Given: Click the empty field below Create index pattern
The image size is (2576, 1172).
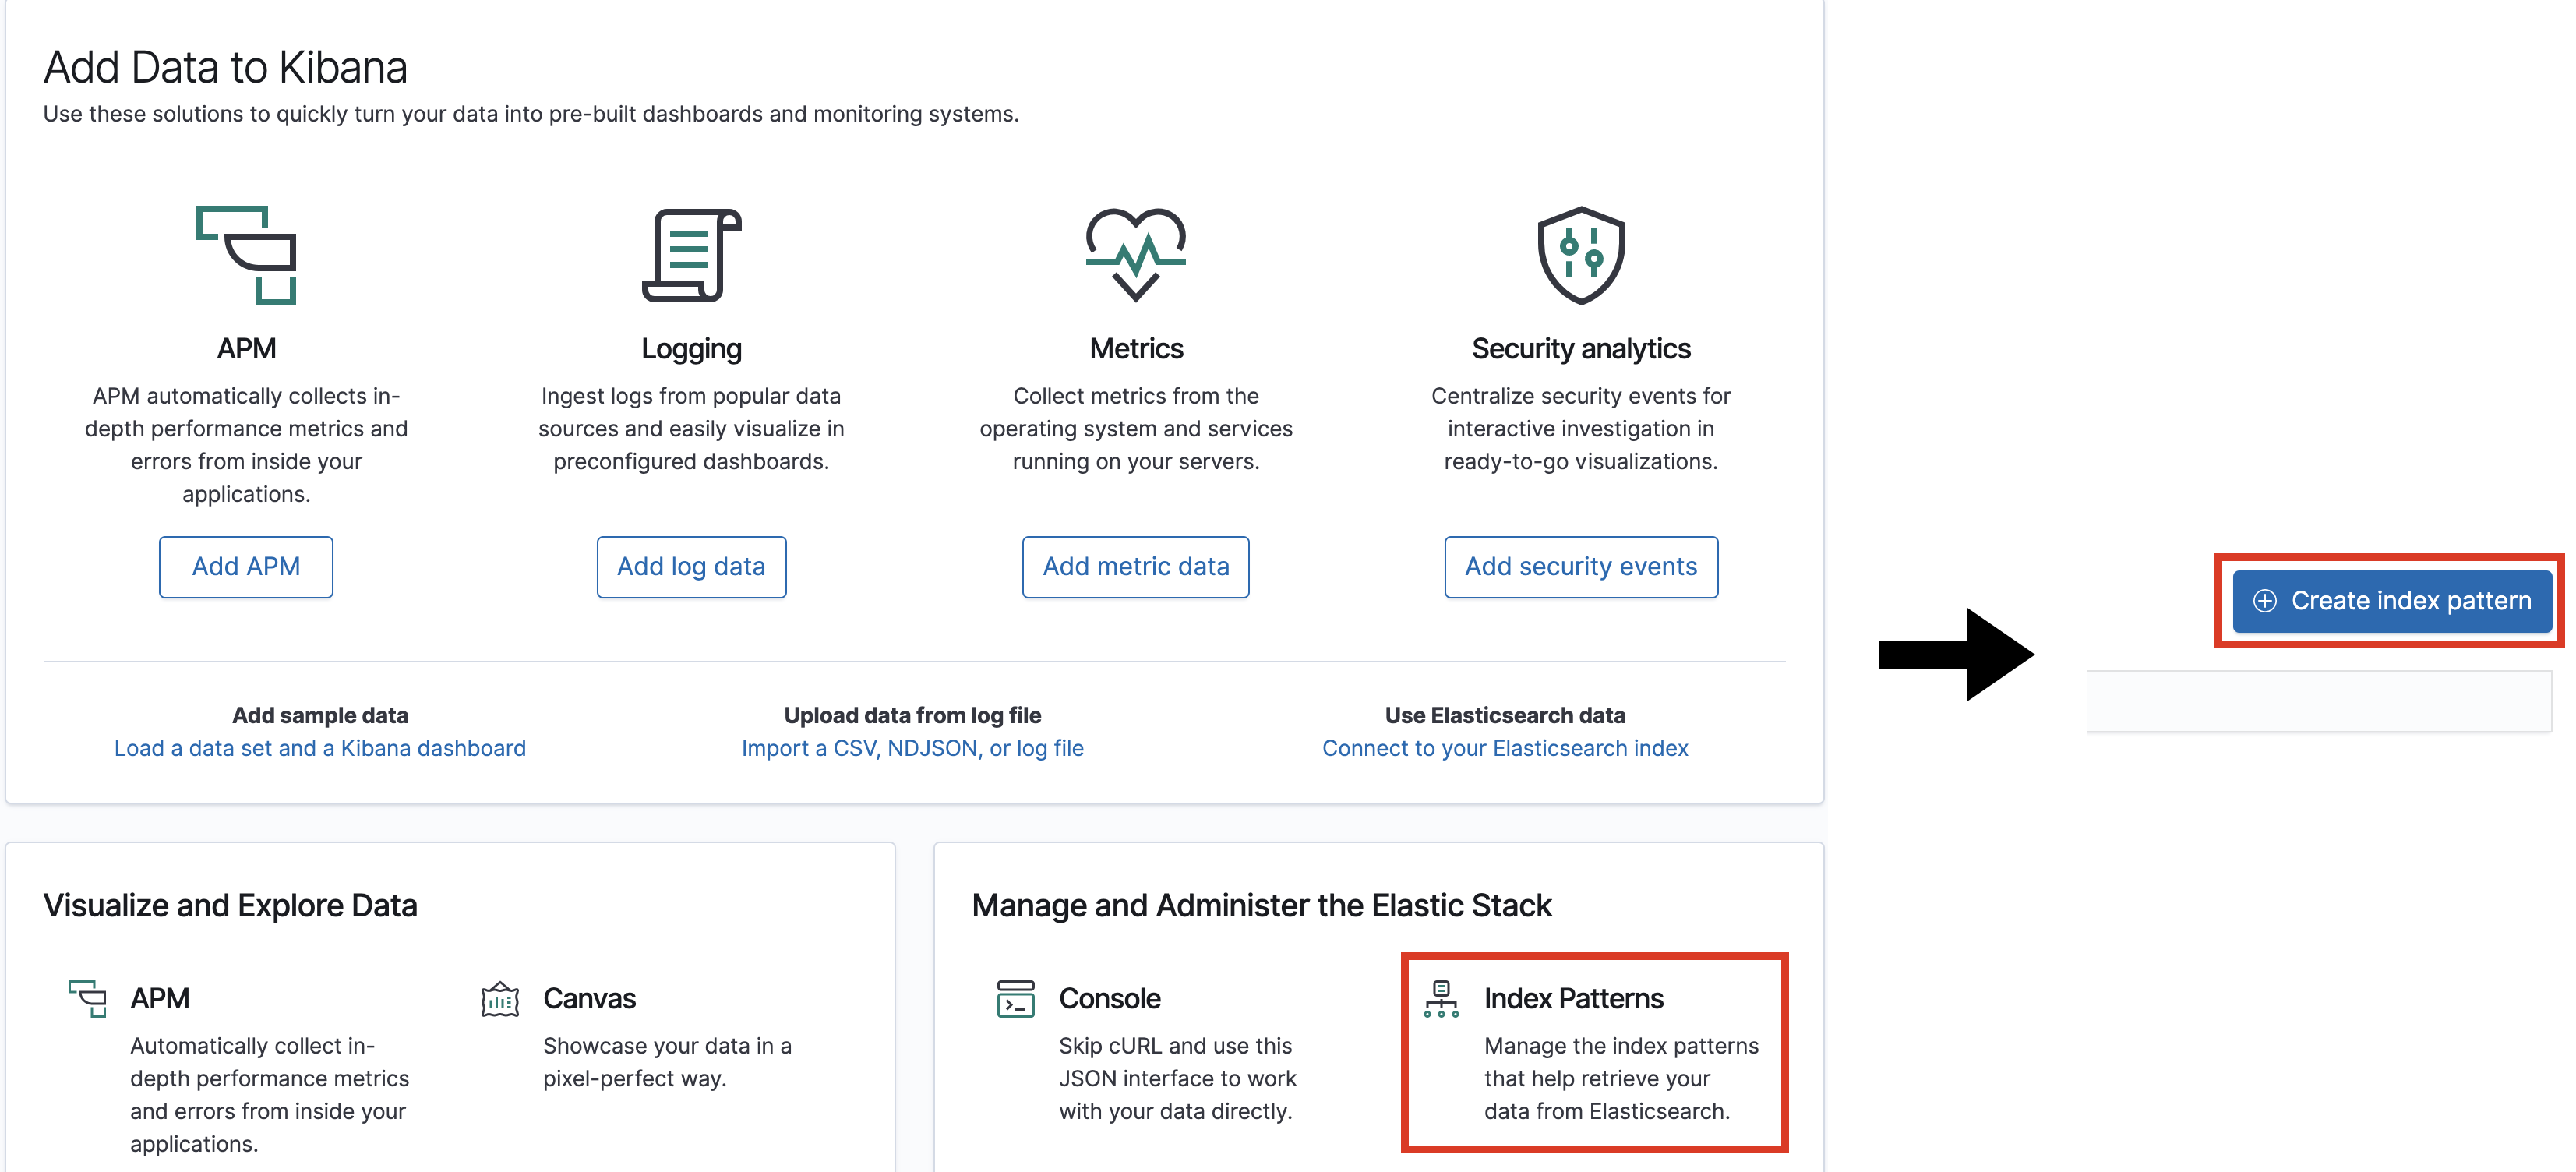Looking at the screenshot, I should click(x=2320, y=701).
